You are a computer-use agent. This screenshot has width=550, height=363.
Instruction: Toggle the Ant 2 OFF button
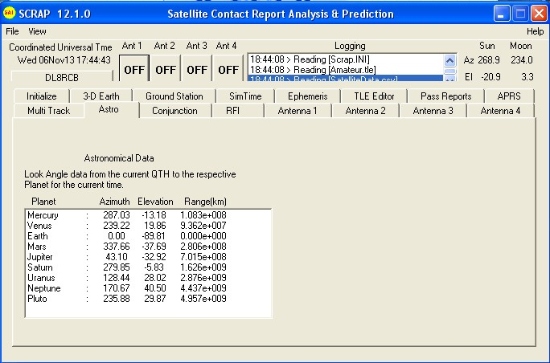pos(166,68)
